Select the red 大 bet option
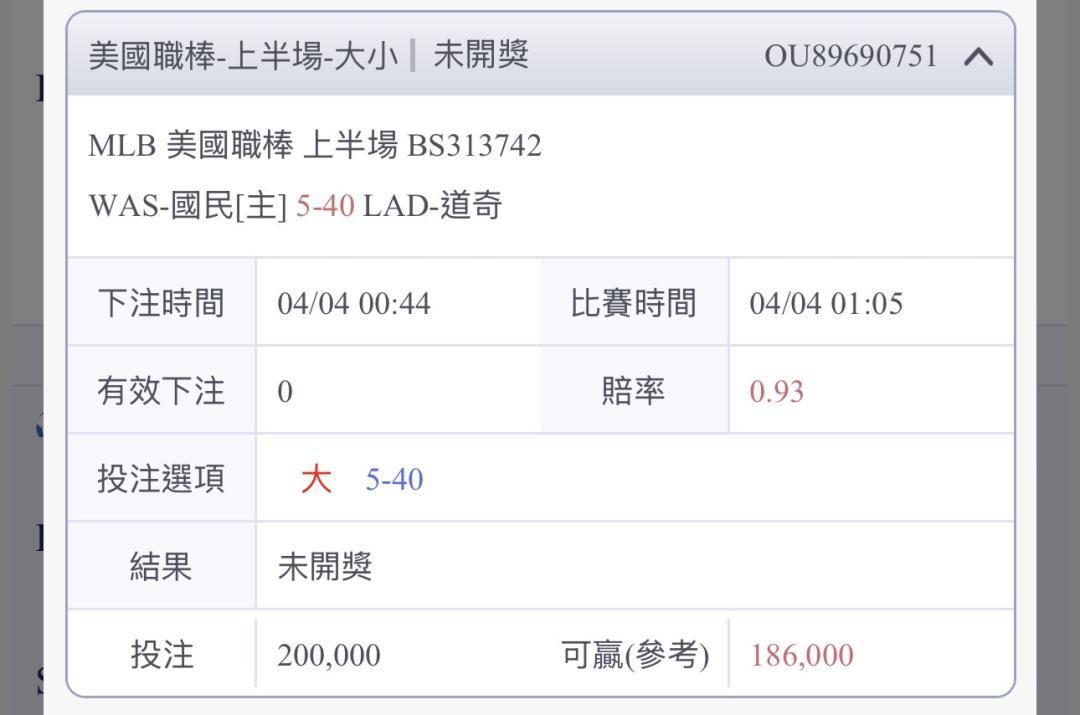The height and width of the screenshot is (715, 1080). click(x=316, y=480)
